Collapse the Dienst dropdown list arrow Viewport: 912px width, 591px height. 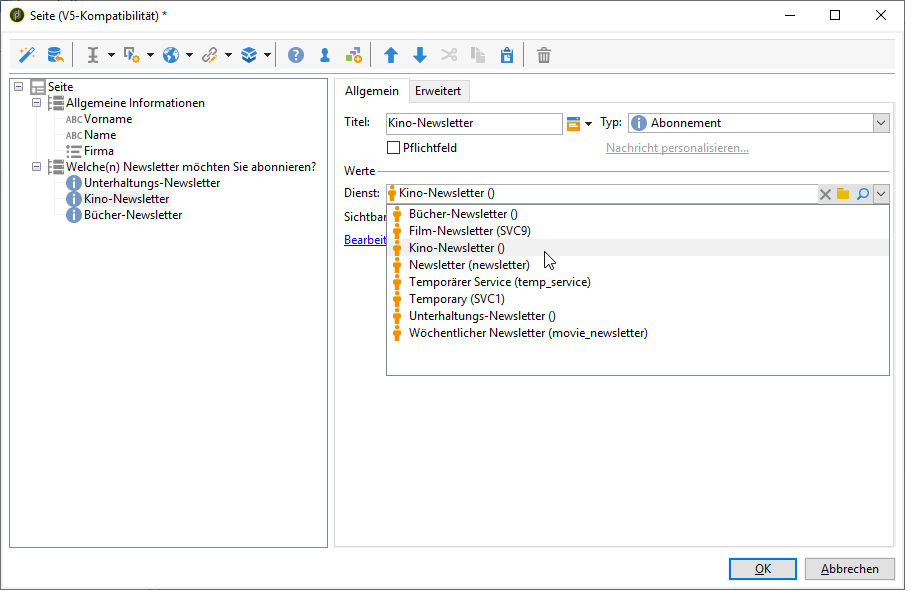tap(881, 194)
